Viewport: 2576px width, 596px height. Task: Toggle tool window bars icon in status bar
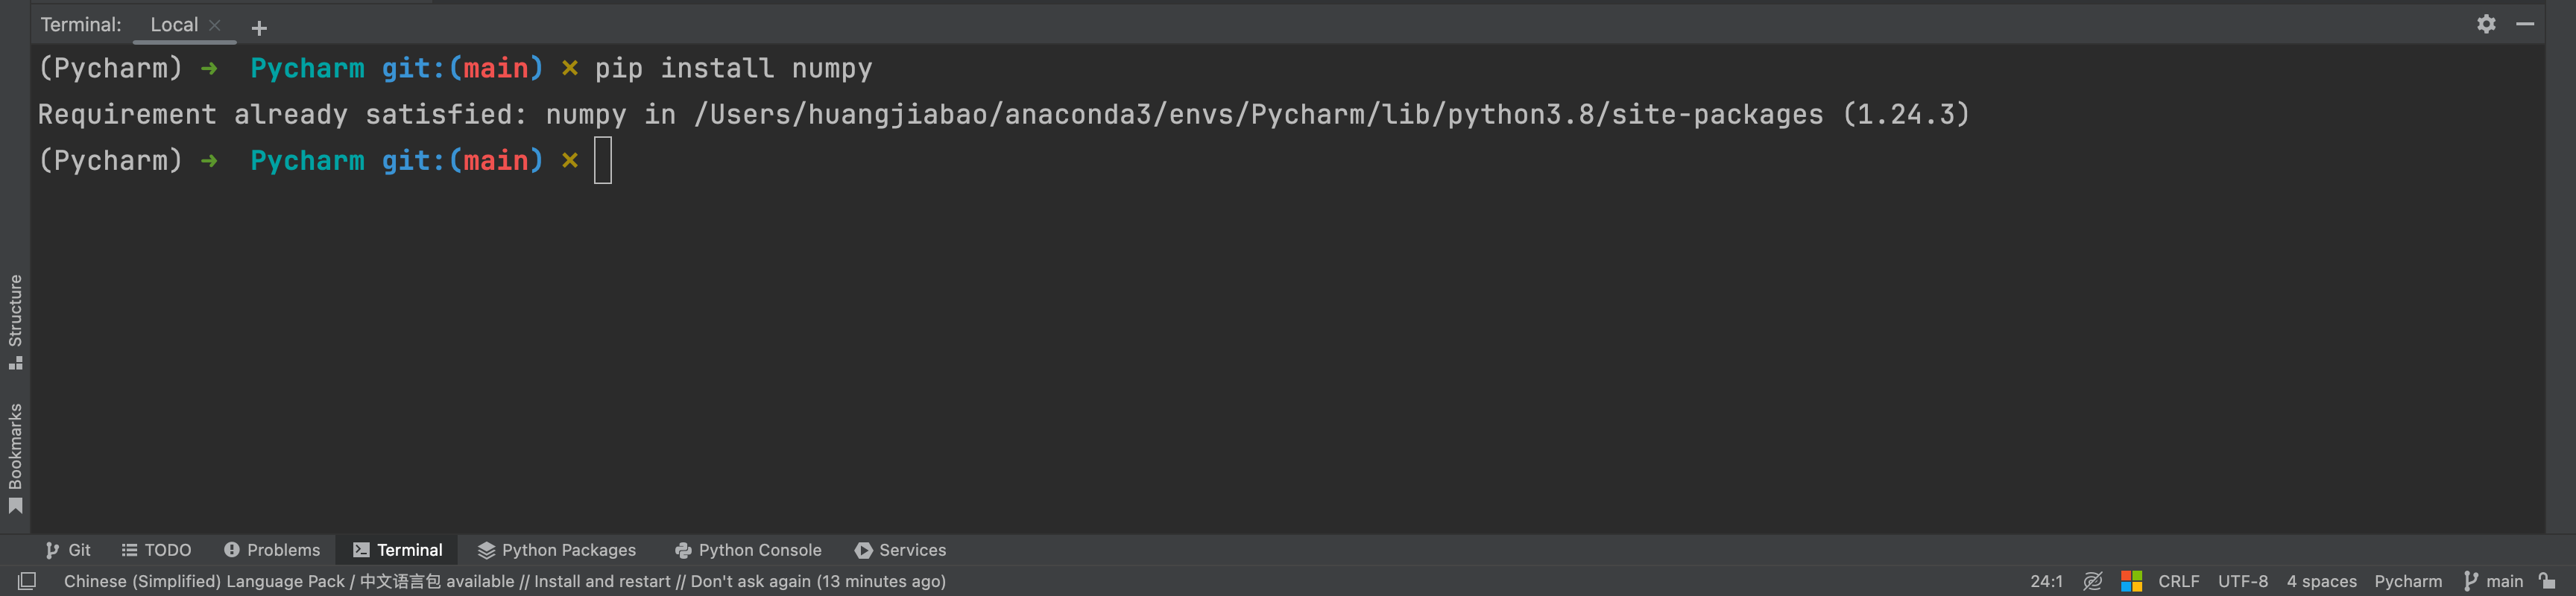[27, 581]
